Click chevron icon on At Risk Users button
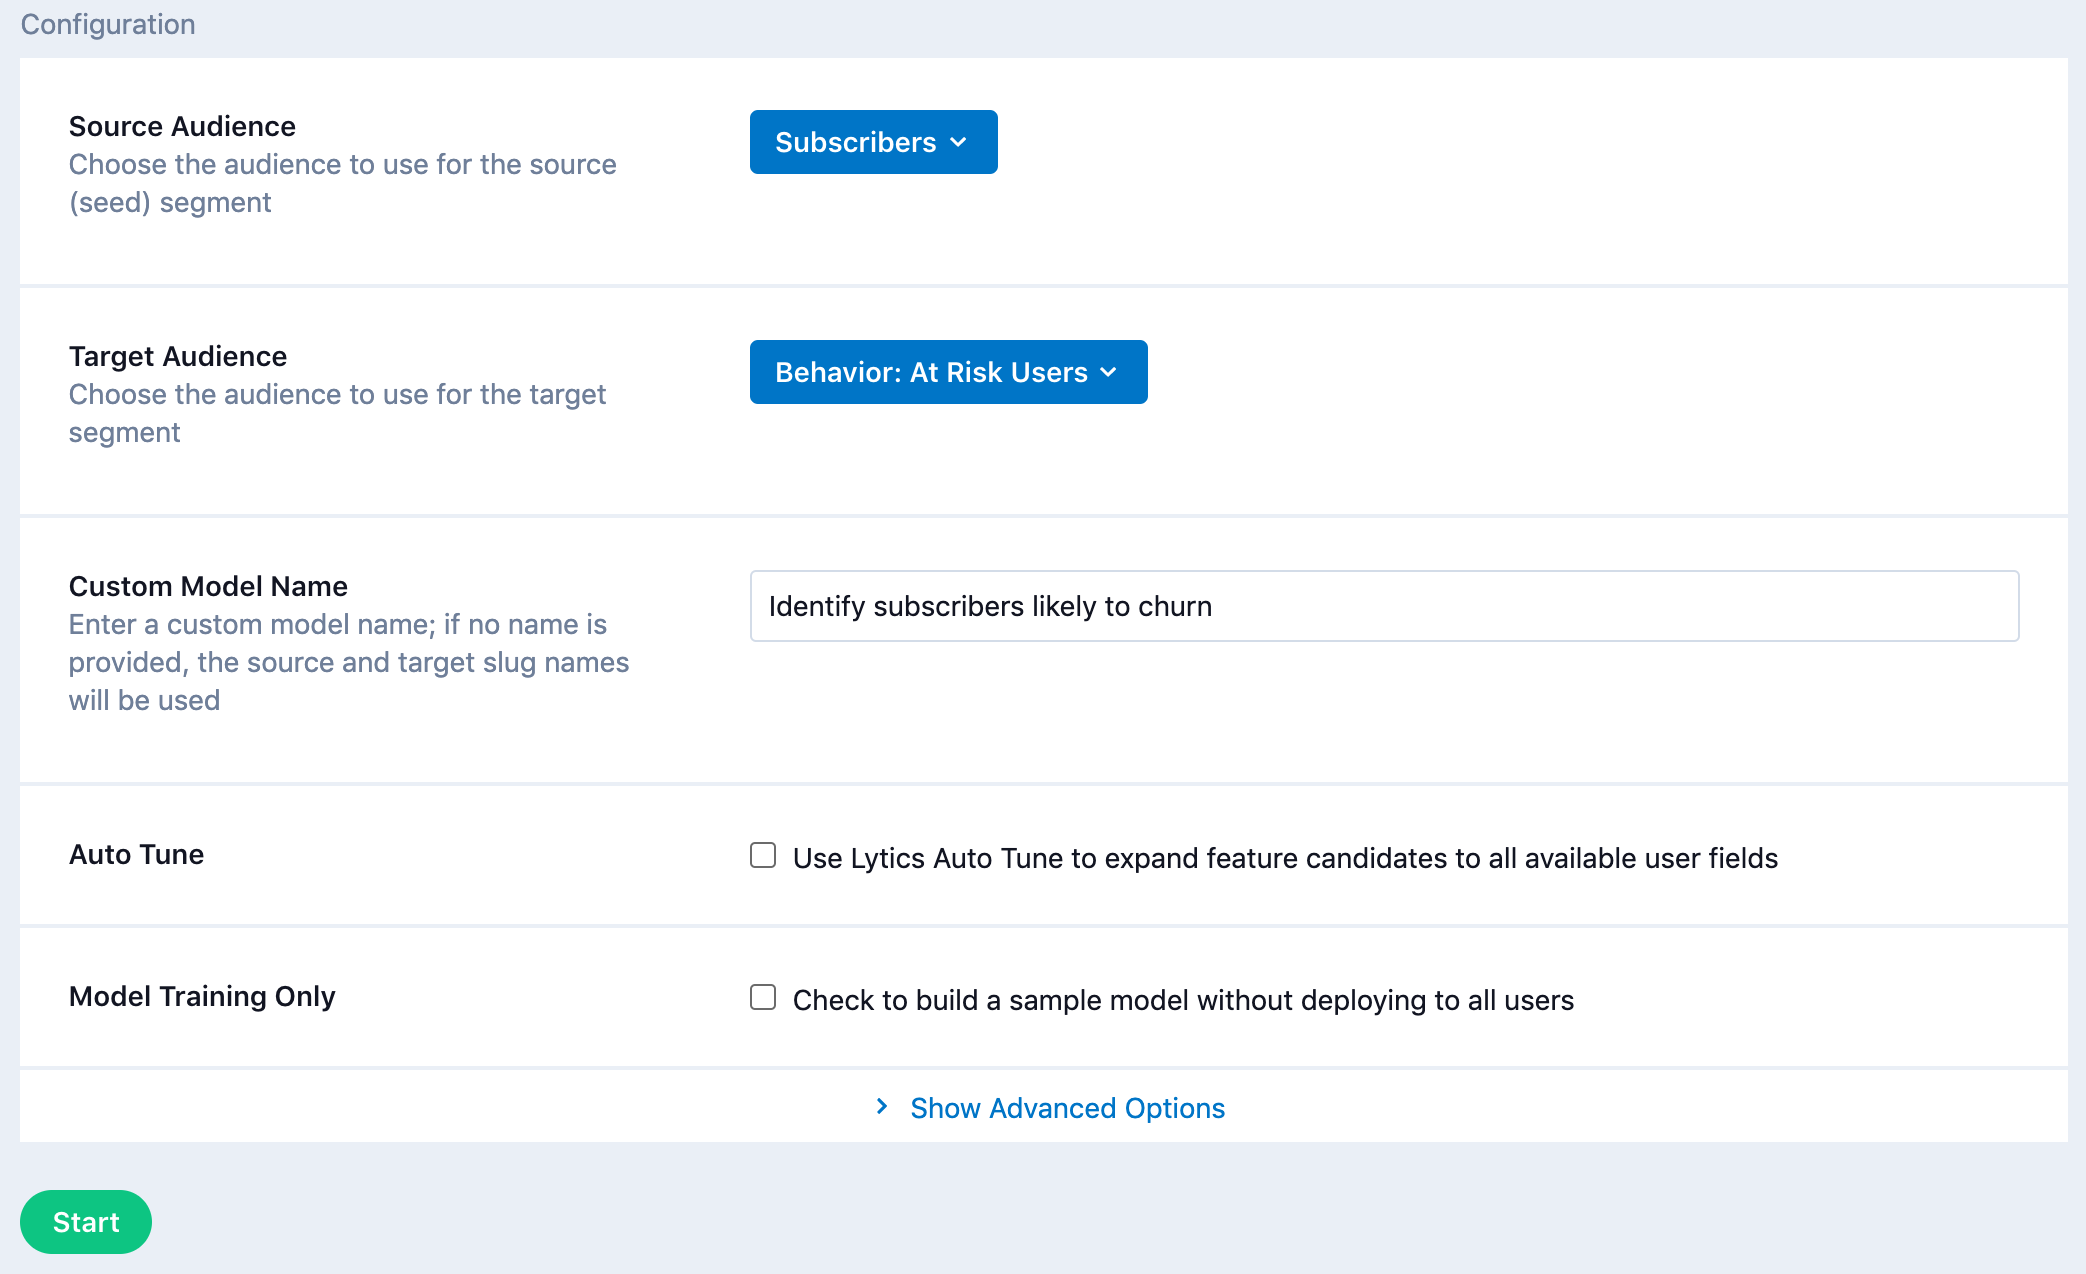Image resolution: width=2086 pixels, height=1274 pixels. (1109, 373)
